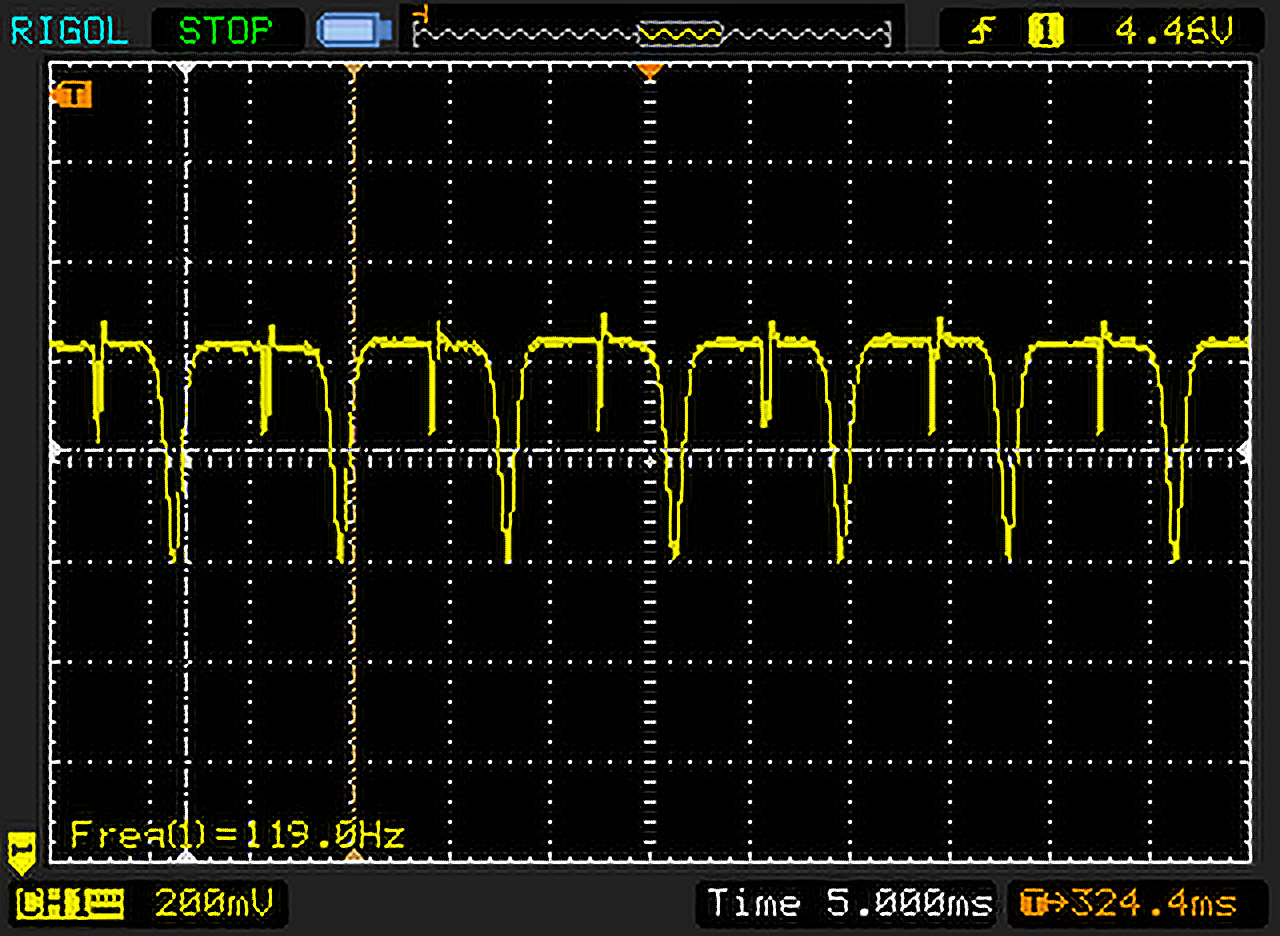Screen dimensions: 1280x936
Task: Select the Time 5.000ms timebase readout
Action: (848, 903)
